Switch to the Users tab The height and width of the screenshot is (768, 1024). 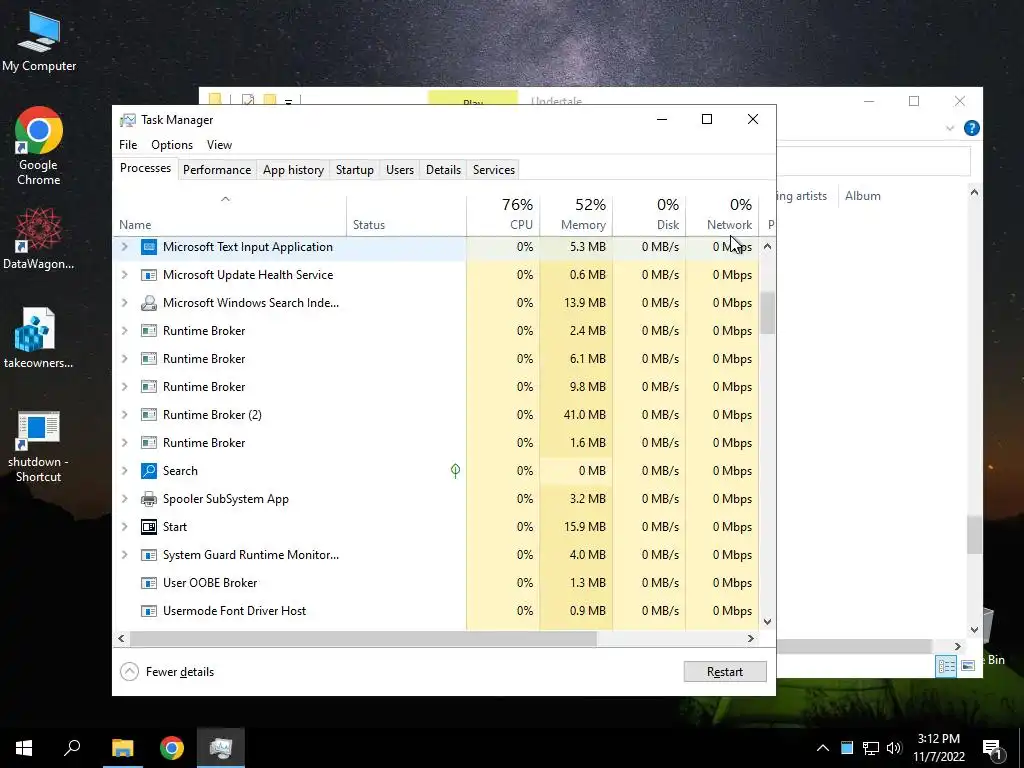tap(400, 170)
